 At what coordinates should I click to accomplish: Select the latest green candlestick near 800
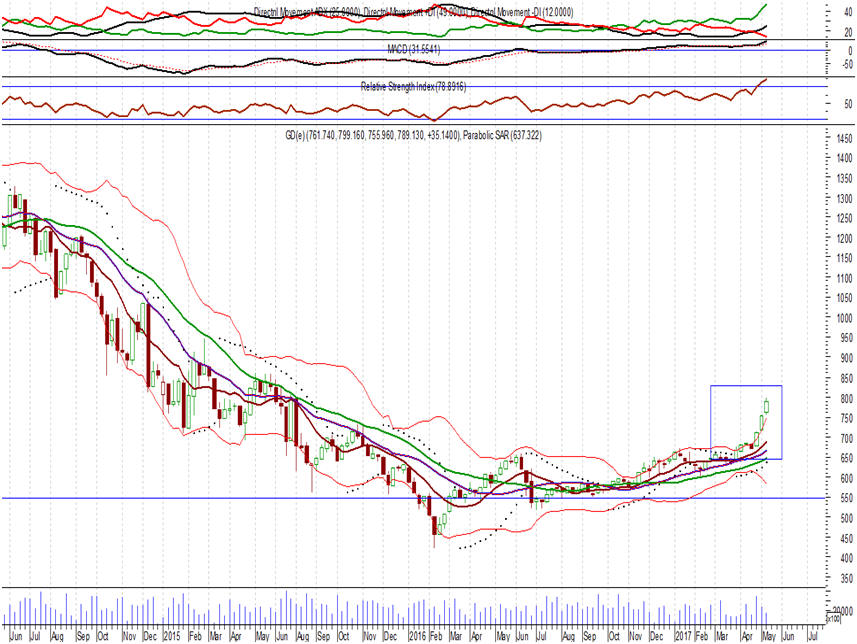[x=767, y=405]
